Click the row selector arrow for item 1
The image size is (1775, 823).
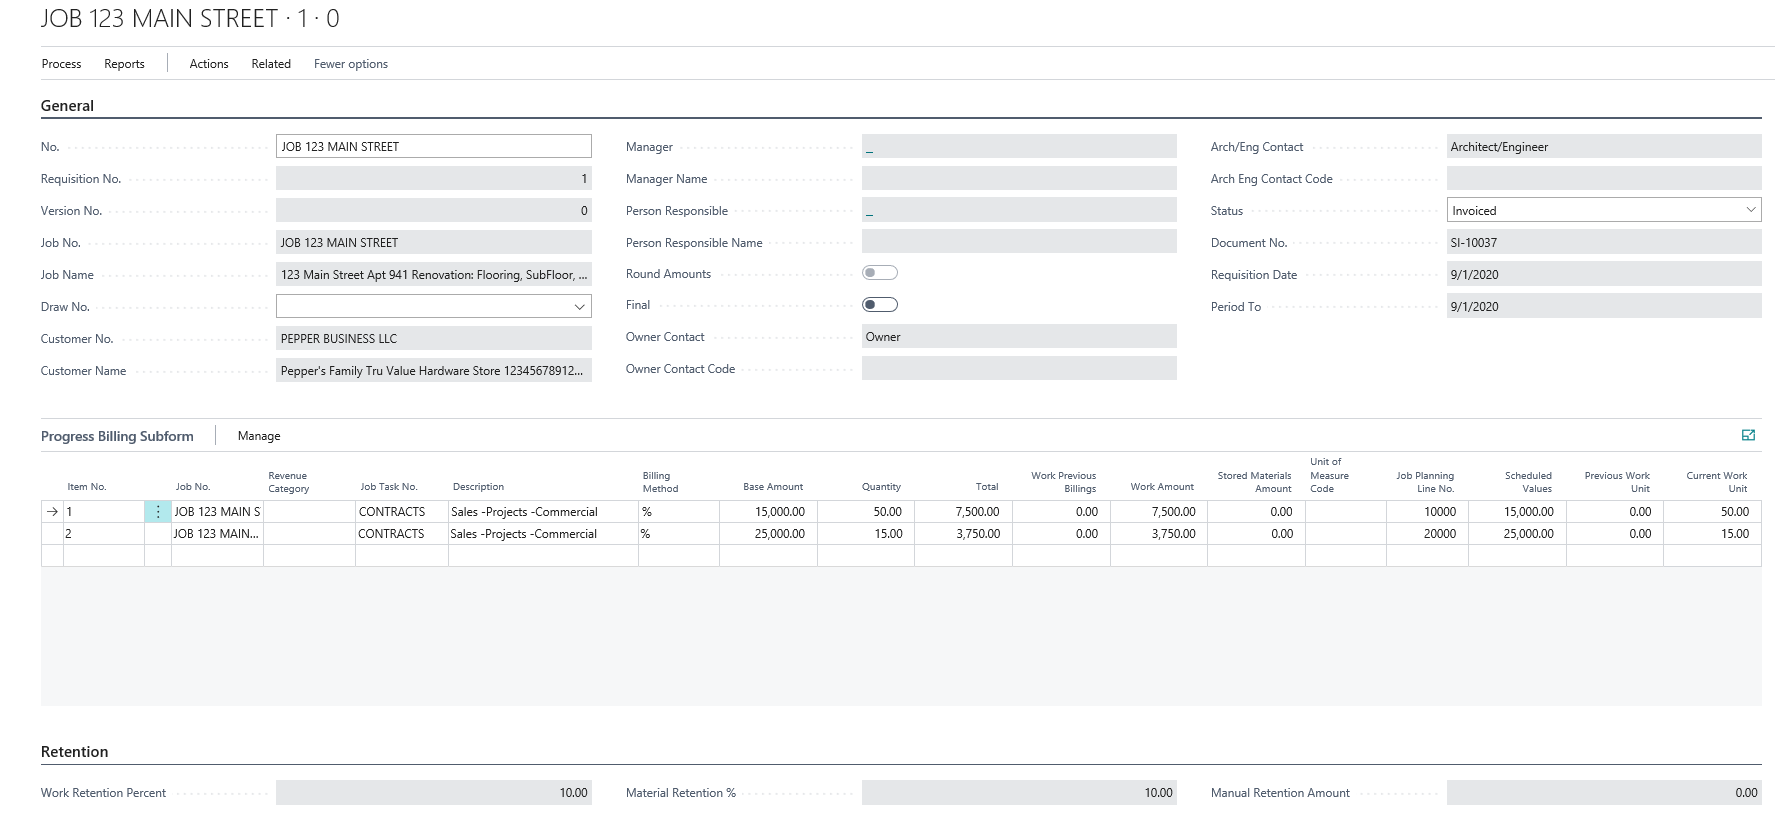point(52,512)
